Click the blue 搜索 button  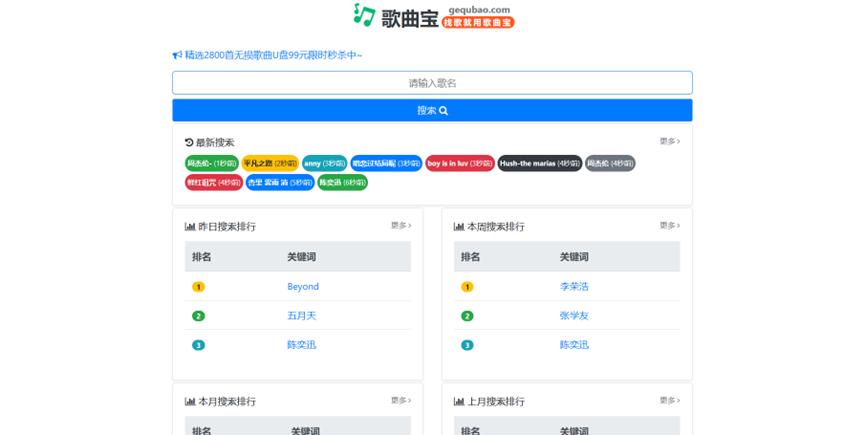click(432, 110)
